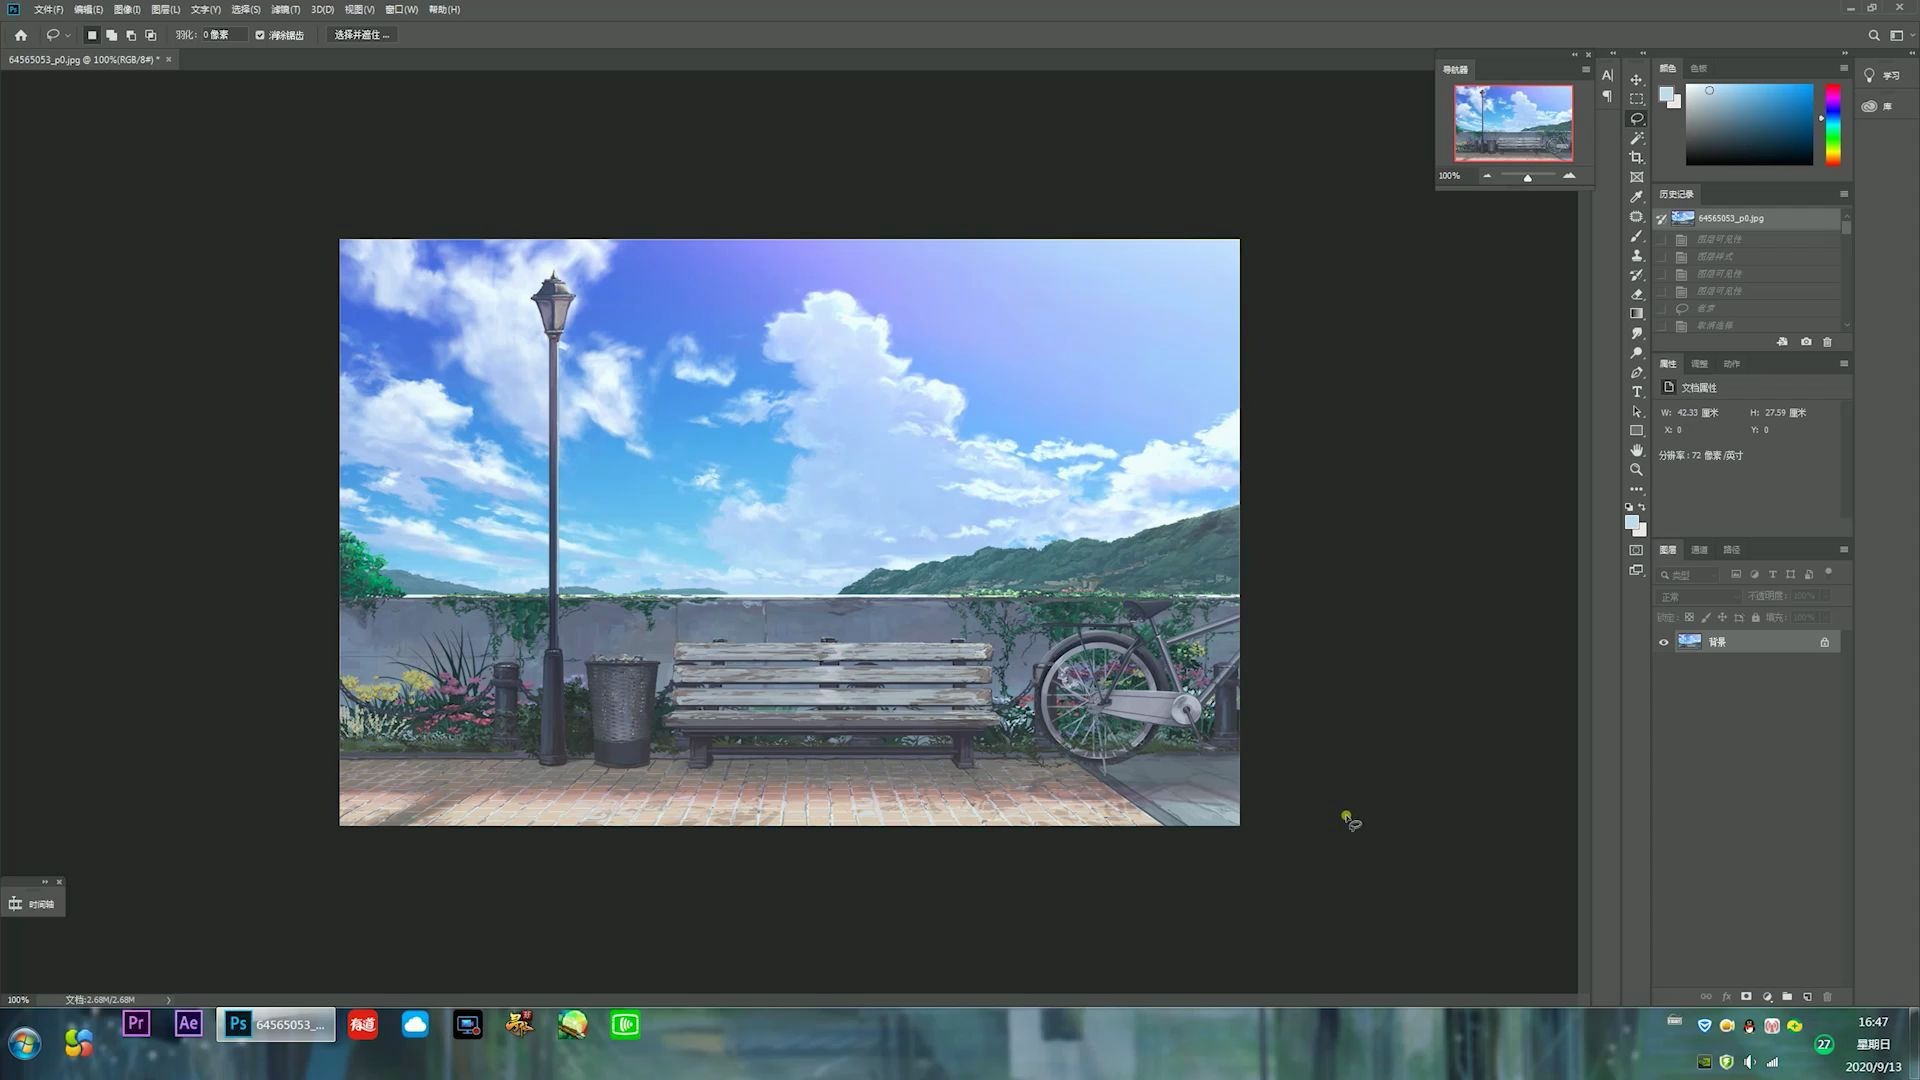1920x1080 pixels.
Task: Select the Eraser tool
Action: (x=1636, y=294)
